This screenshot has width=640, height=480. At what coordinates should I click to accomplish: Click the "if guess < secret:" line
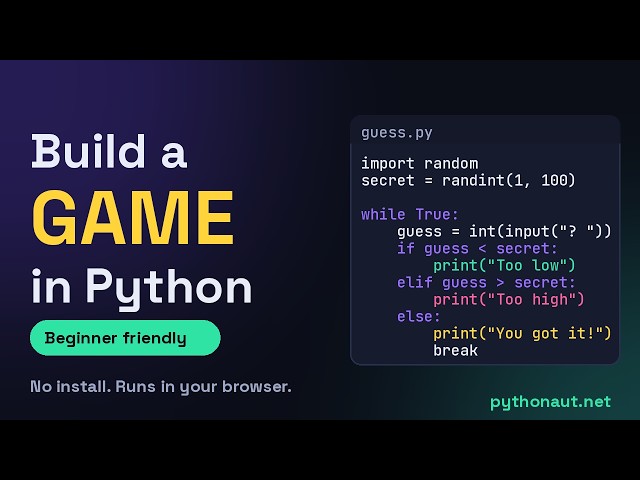pos(477,248)
